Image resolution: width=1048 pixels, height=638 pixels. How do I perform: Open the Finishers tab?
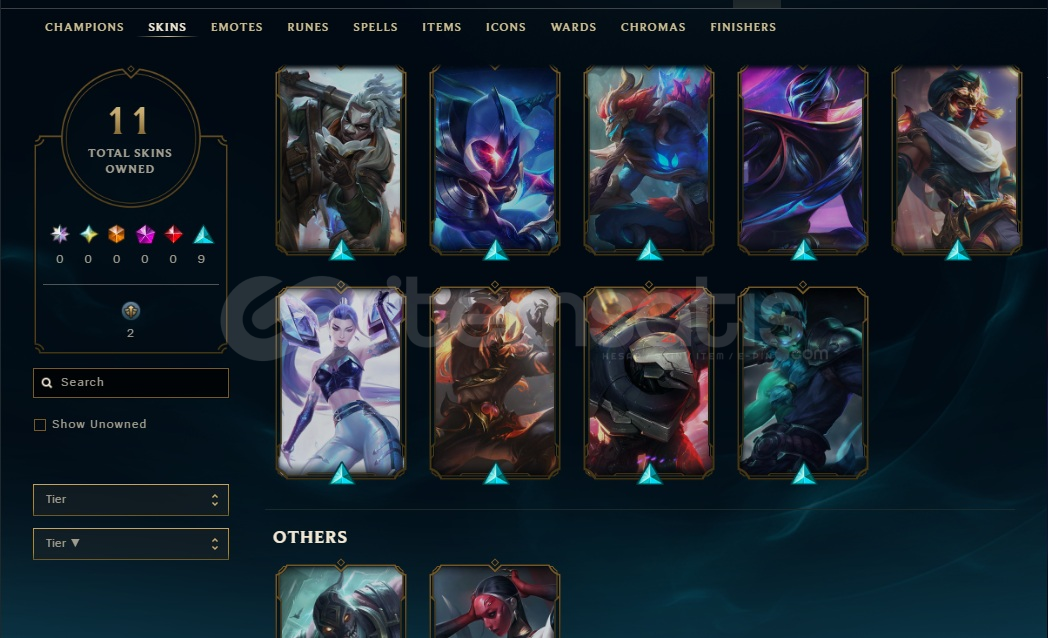[743, 27]
